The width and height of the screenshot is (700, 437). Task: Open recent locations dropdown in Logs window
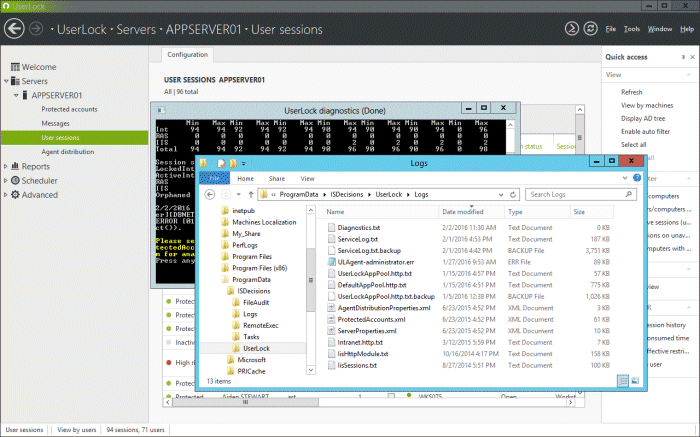click(x=239, y=195)
